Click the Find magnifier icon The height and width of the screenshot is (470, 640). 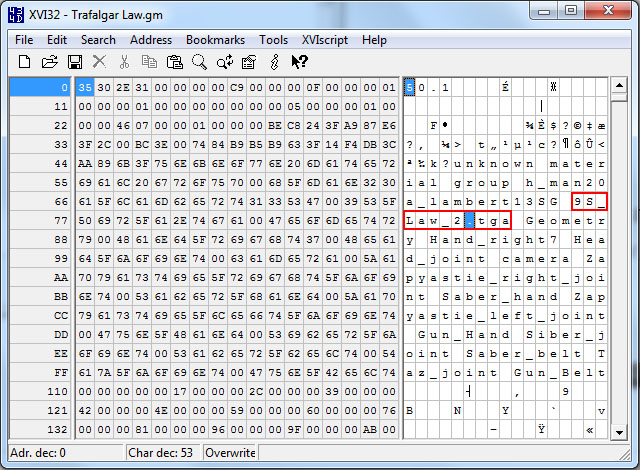tap(199, 62)
